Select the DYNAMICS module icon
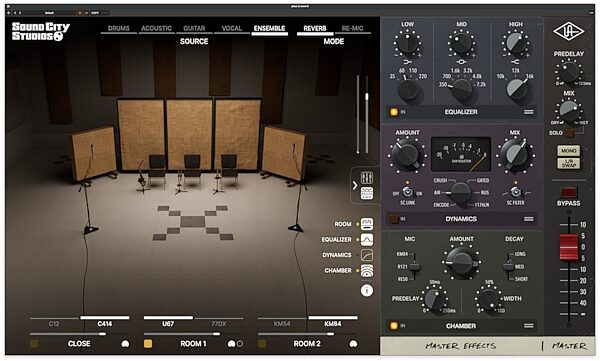Image resolution: width=600 pixels, height=361 pixels. (x=367, y=255)
